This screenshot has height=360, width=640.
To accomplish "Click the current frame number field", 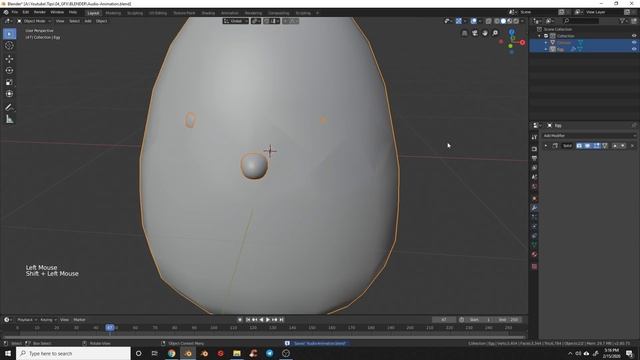I will [444, 320].
